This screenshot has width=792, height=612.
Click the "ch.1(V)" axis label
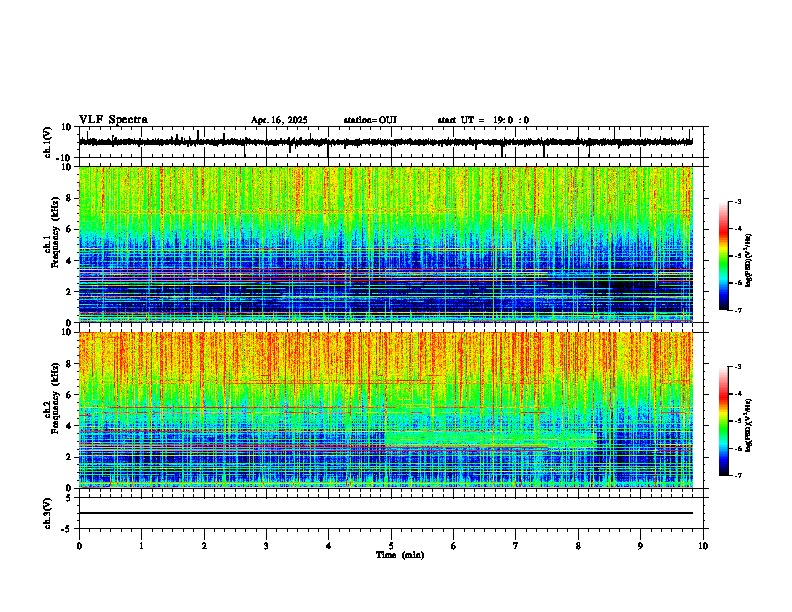48,142
